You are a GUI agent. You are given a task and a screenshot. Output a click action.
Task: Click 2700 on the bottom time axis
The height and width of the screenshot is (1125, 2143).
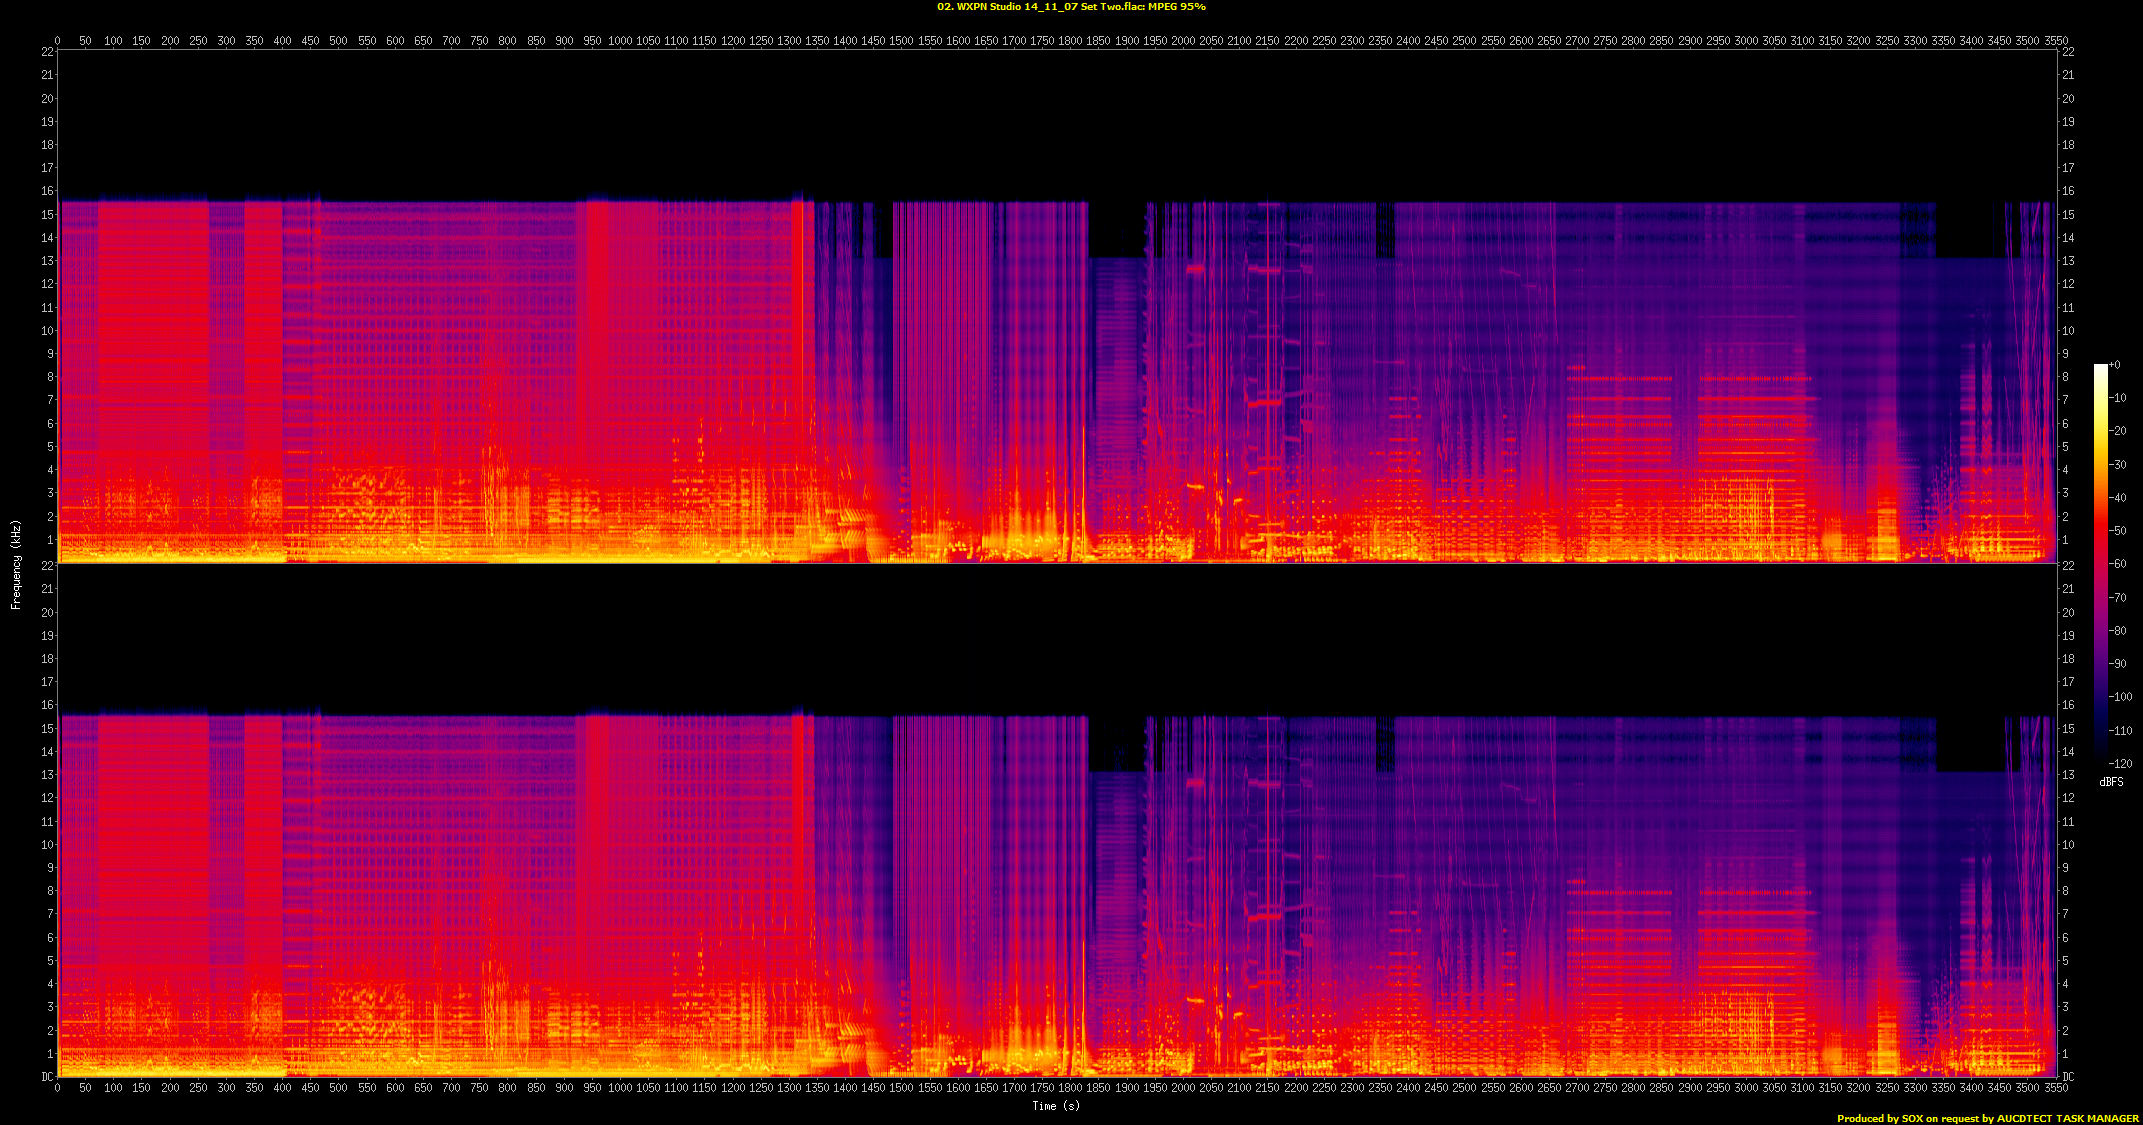point(1577,1087)
